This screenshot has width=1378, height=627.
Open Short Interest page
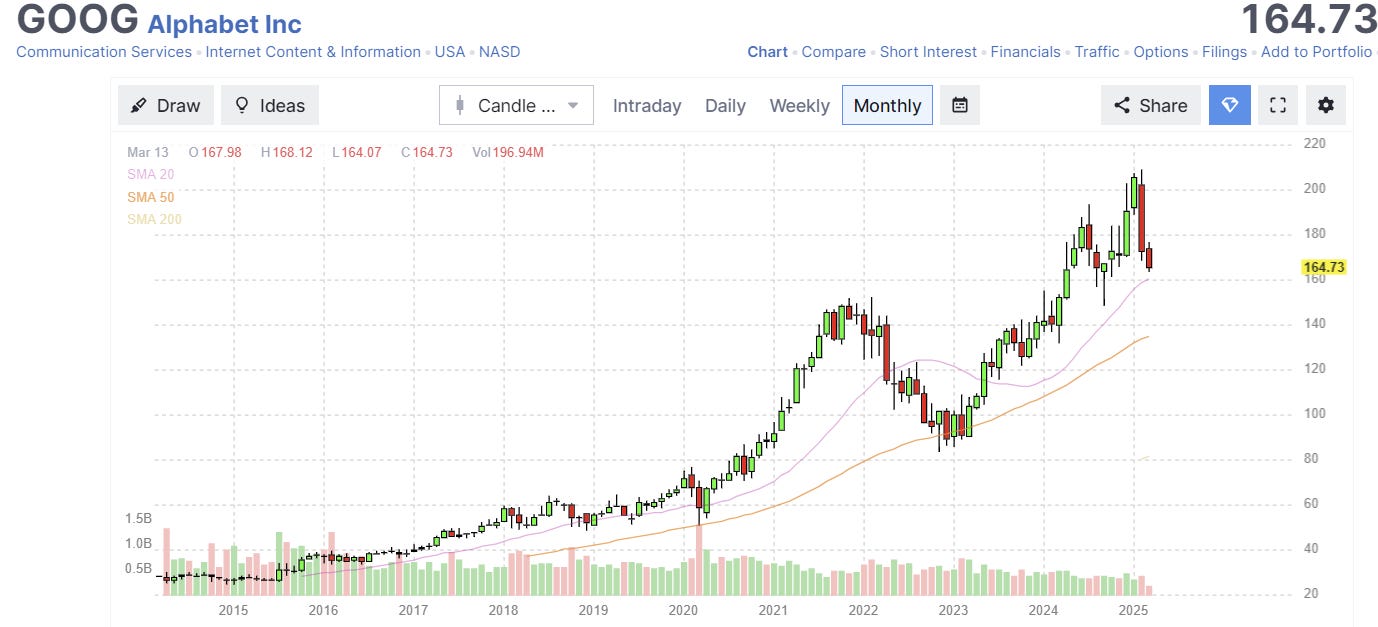click(928, 52)
